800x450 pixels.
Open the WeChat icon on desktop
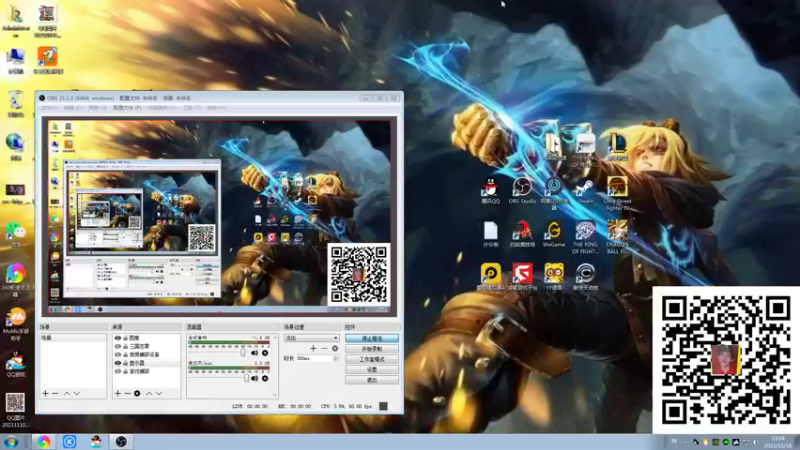[x=16, y=234]
